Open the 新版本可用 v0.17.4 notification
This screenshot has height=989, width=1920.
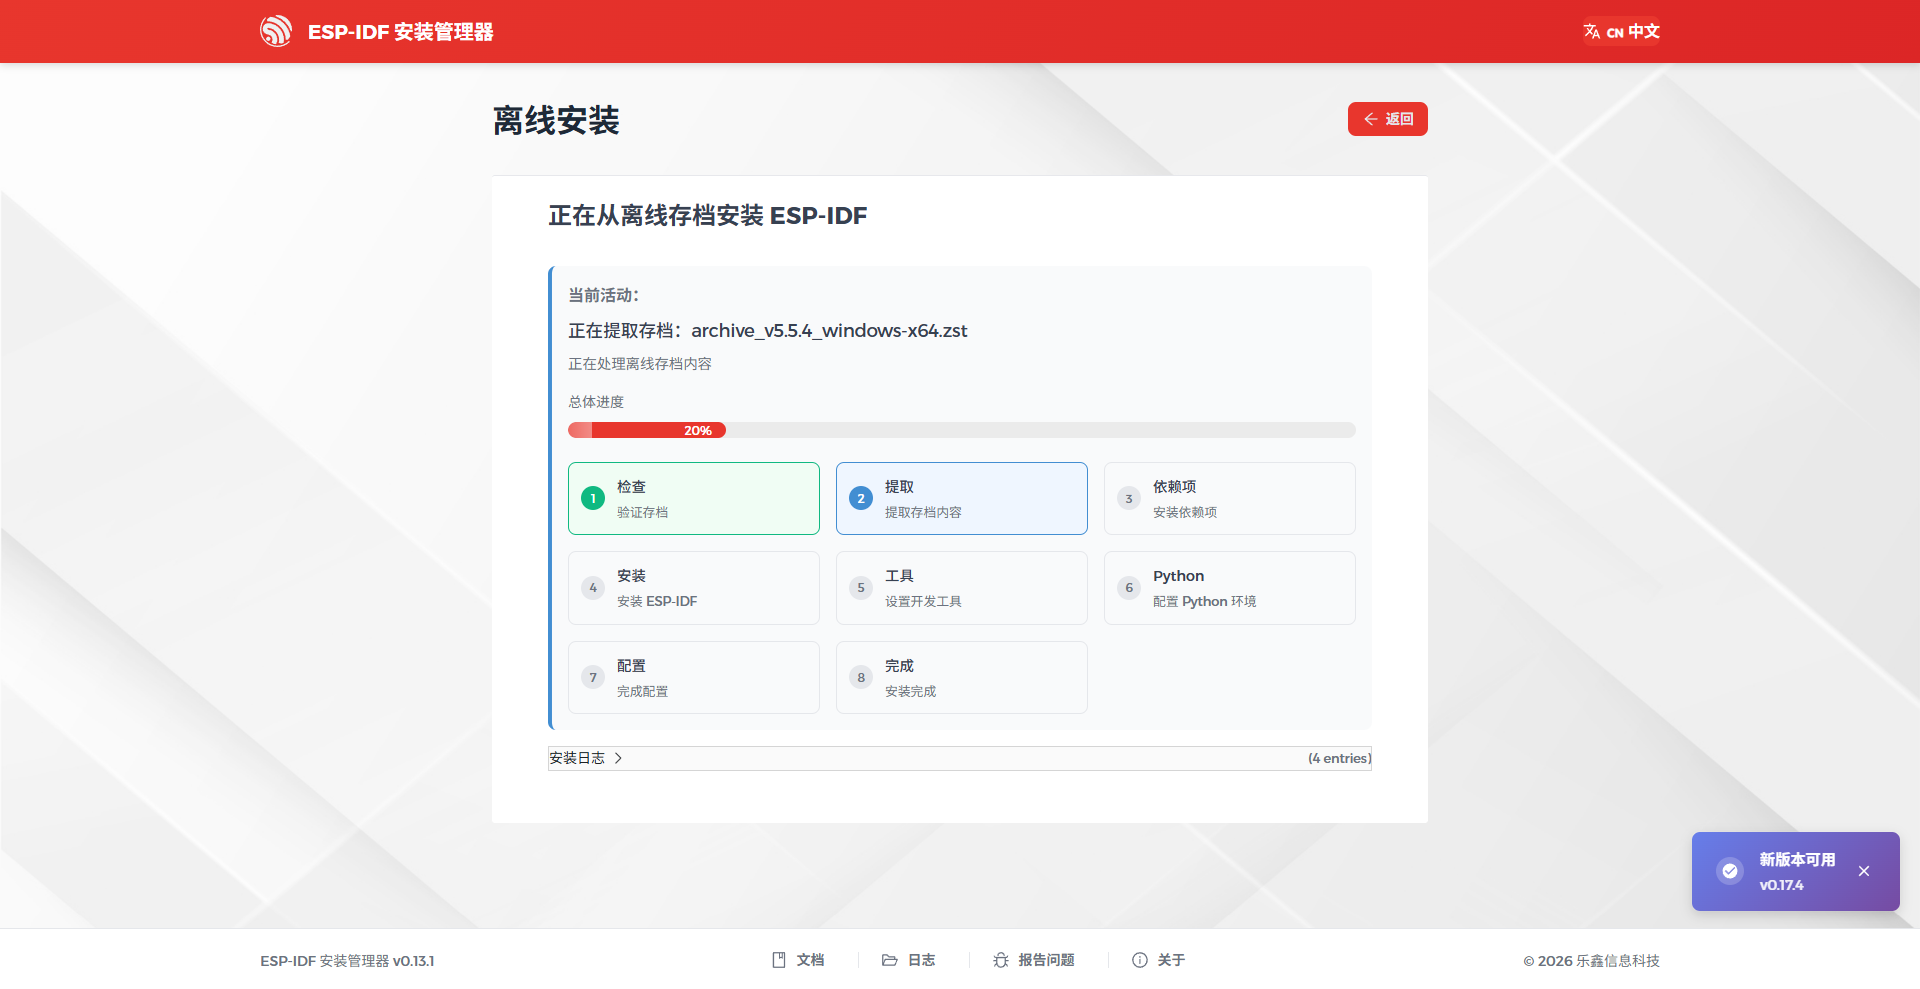1796,871
